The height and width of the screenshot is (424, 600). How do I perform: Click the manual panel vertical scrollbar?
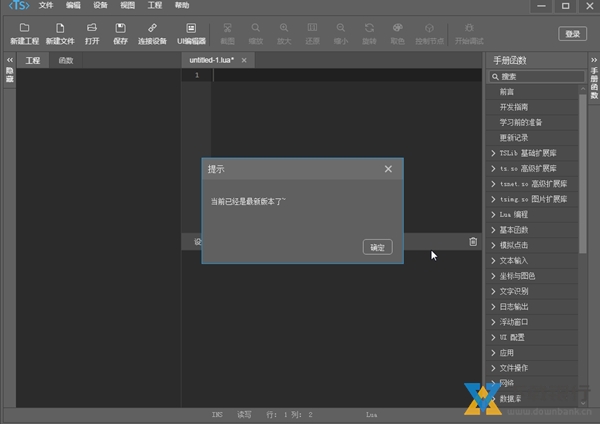pos(583,170)
